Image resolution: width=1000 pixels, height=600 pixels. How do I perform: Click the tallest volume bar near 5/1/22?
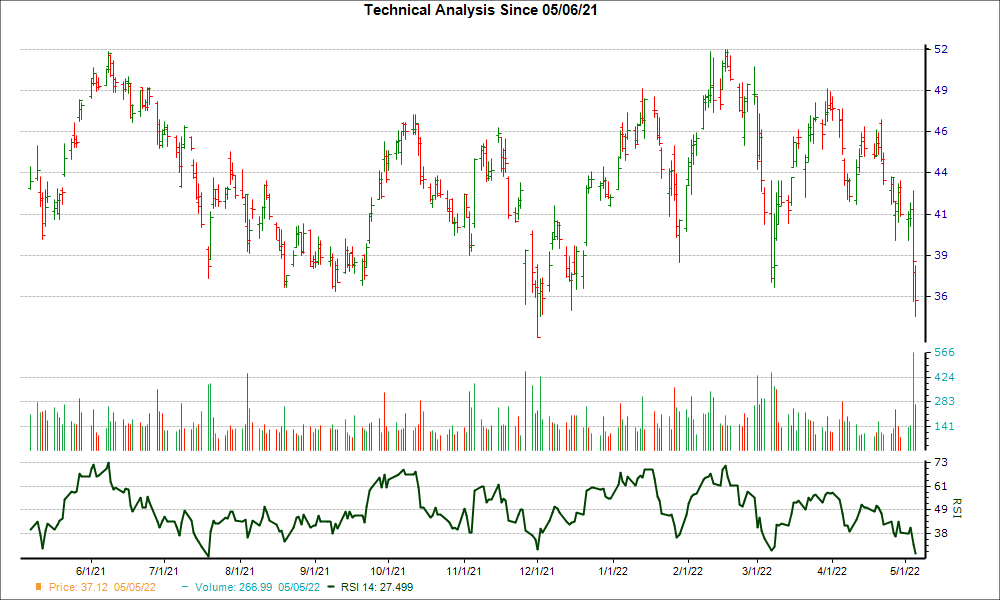914,400
